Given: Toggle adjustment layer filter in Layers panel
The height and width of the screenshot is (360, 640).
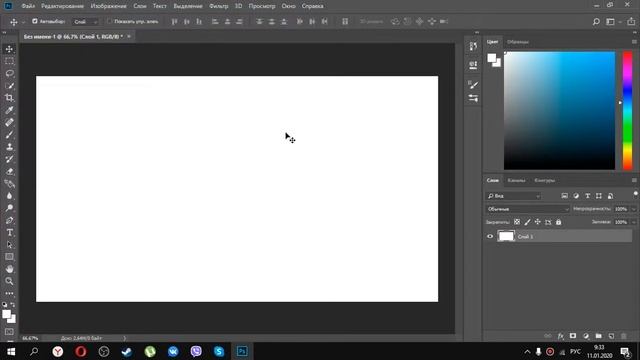Looking at the screenshot, I should [x=576, y=196].
